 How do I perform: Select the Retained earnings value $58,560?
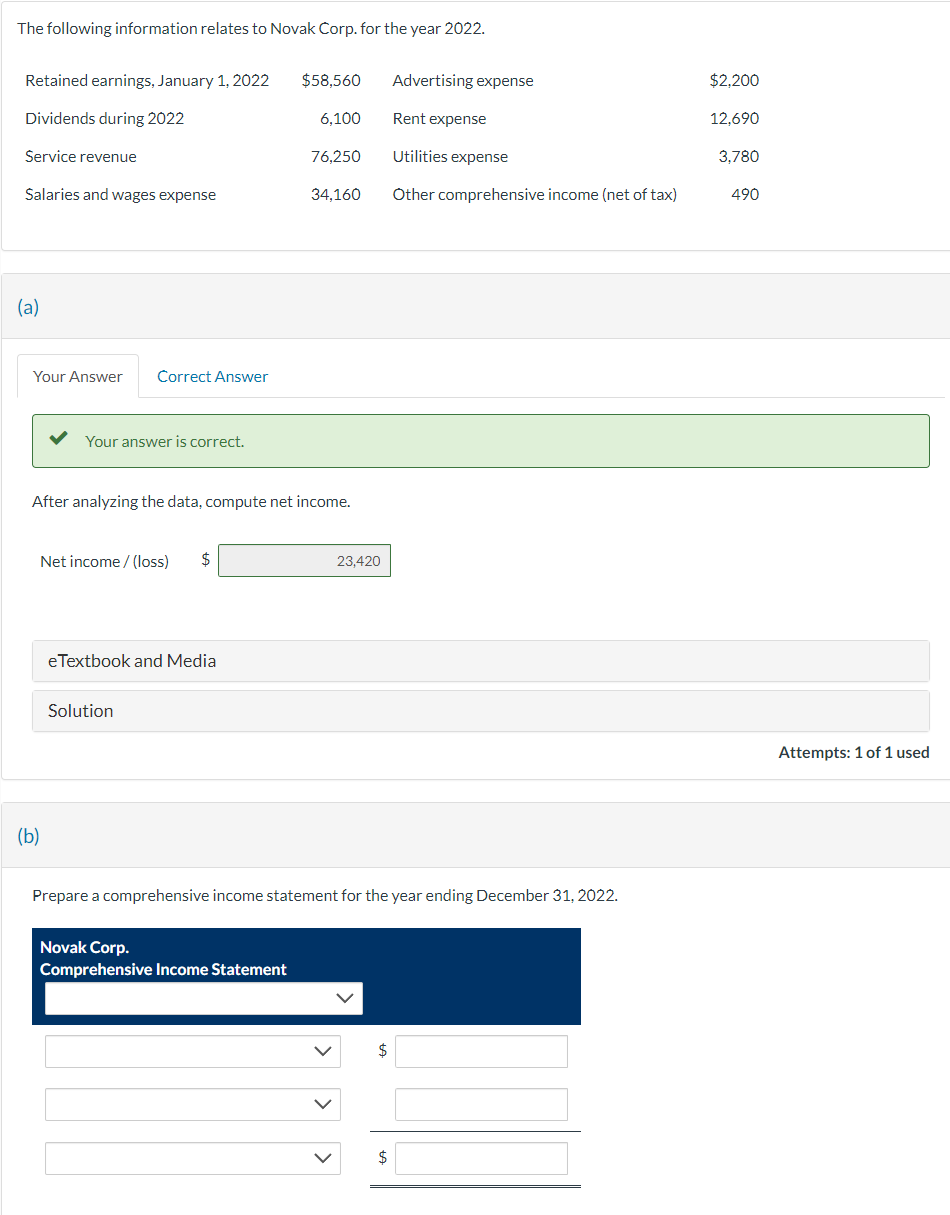331,80
